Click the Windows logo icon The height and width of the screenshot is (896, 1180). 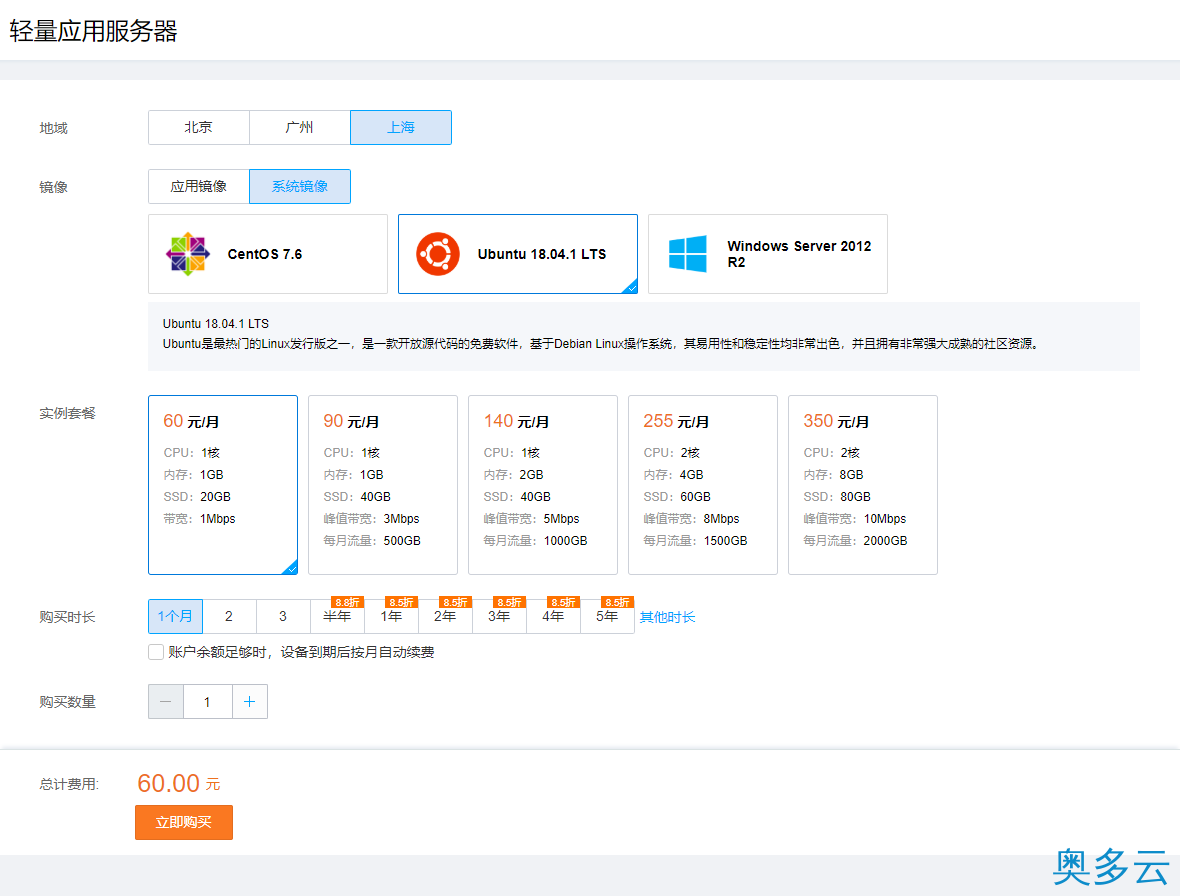click(x=688, y=254)
